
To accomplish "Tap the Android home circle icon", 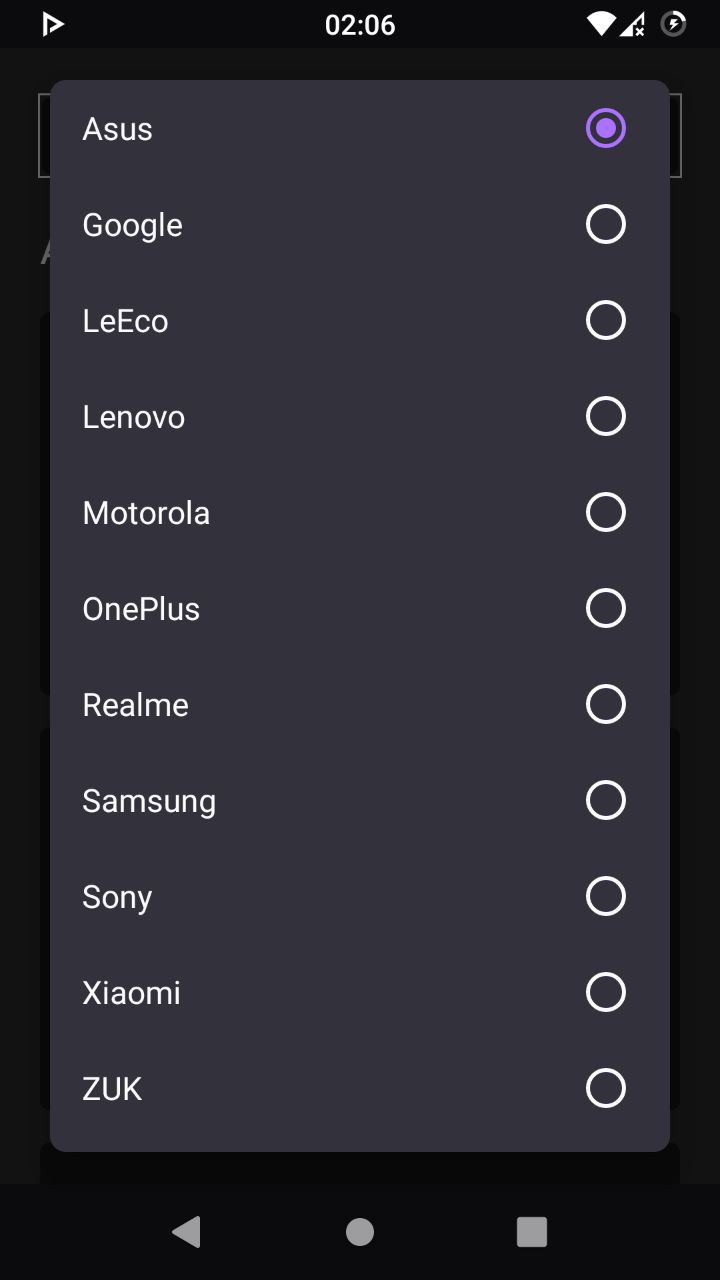I will click(360, 1232).
